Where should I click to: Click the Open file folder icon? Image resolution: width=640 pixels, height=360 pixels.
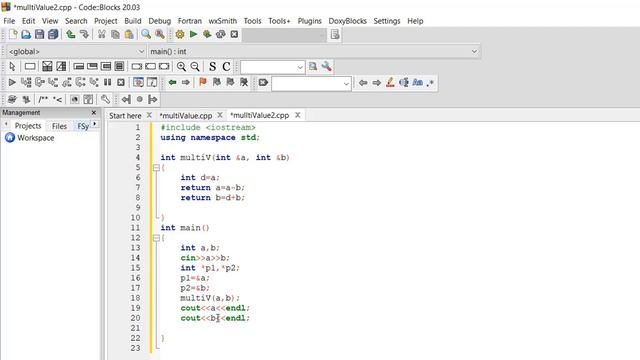(26, 34)
